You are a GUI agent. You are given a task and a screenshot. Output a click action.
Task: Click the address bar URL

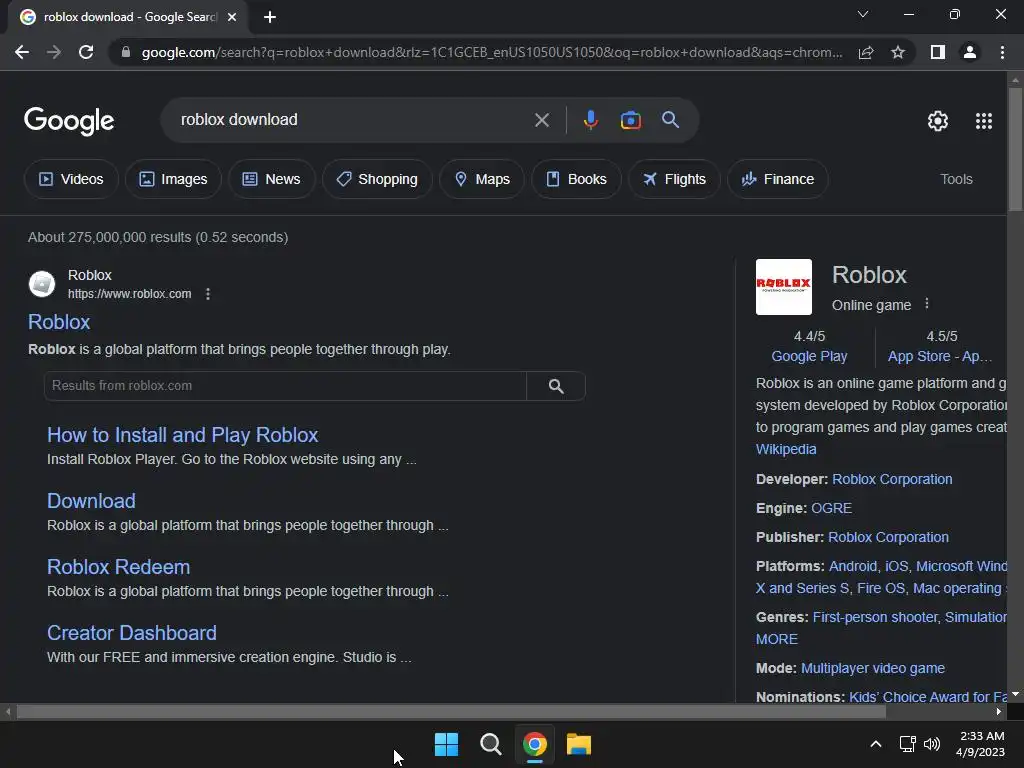pos(492,52)
